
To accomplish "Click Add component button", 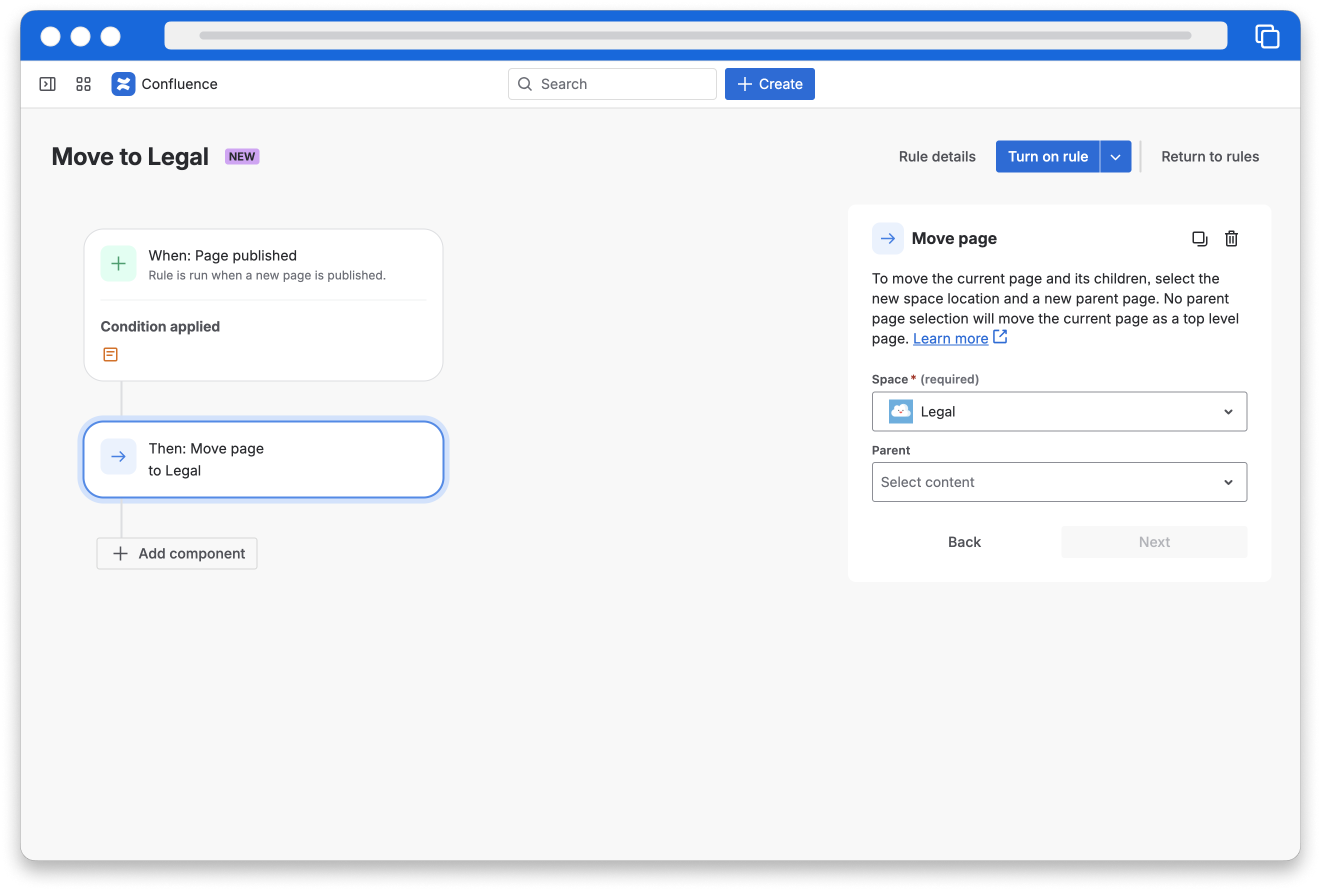I will point(177,554).
